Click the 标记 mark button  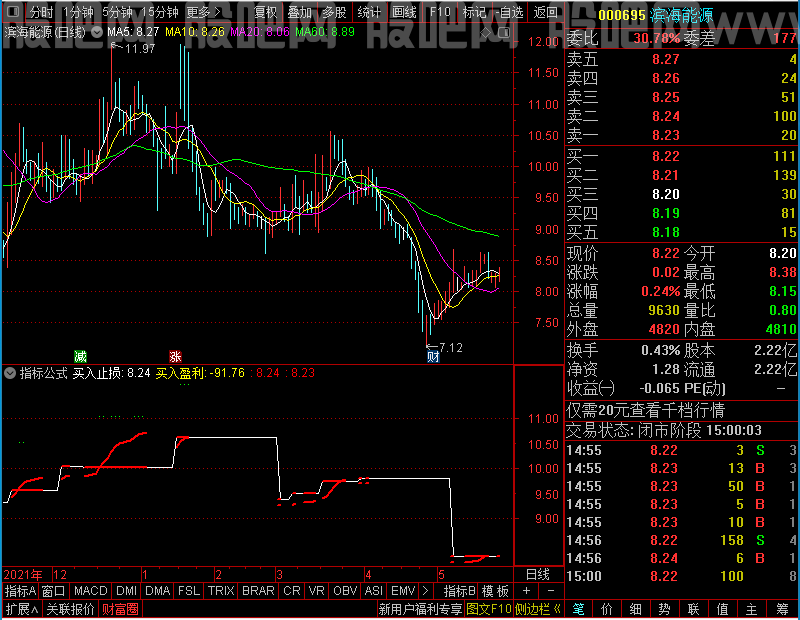click(x=474, y=12)
